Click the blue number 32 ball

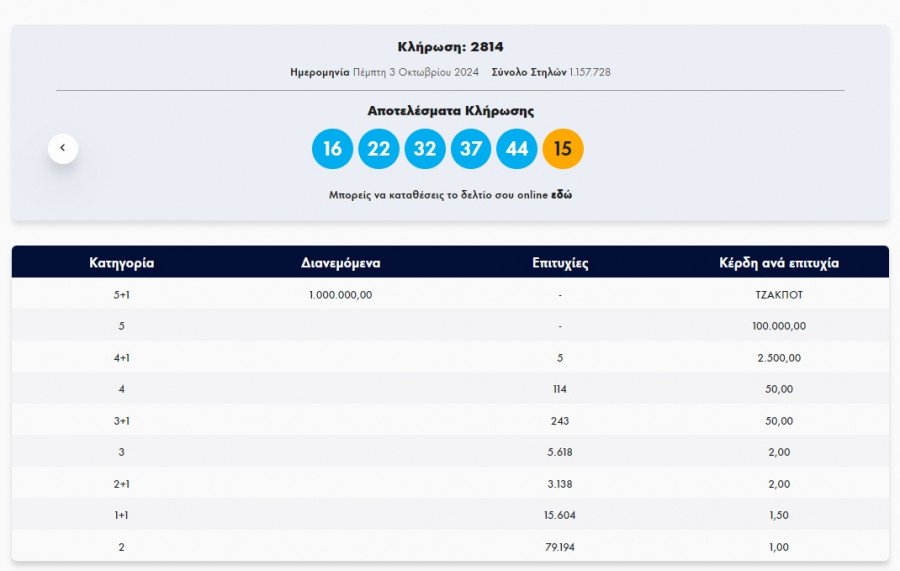(x=425, y=149)
